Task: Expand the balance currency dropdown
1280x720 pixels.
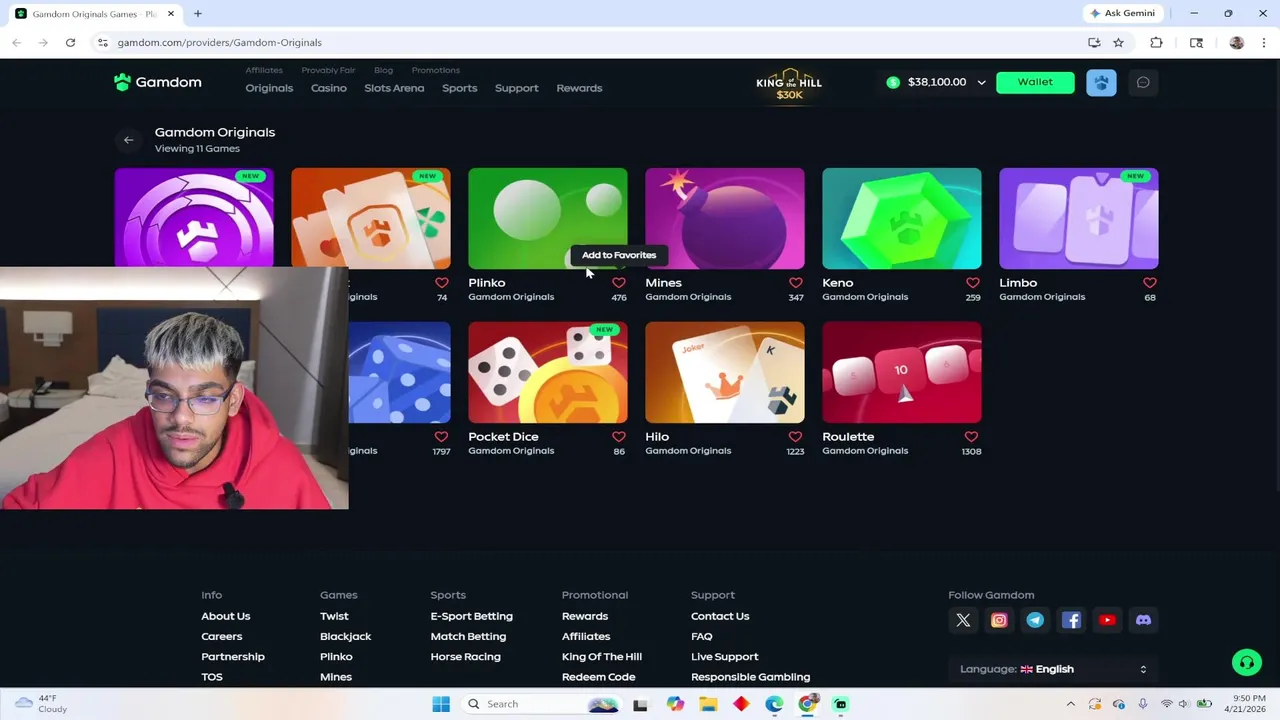Action: pos(981,82)
